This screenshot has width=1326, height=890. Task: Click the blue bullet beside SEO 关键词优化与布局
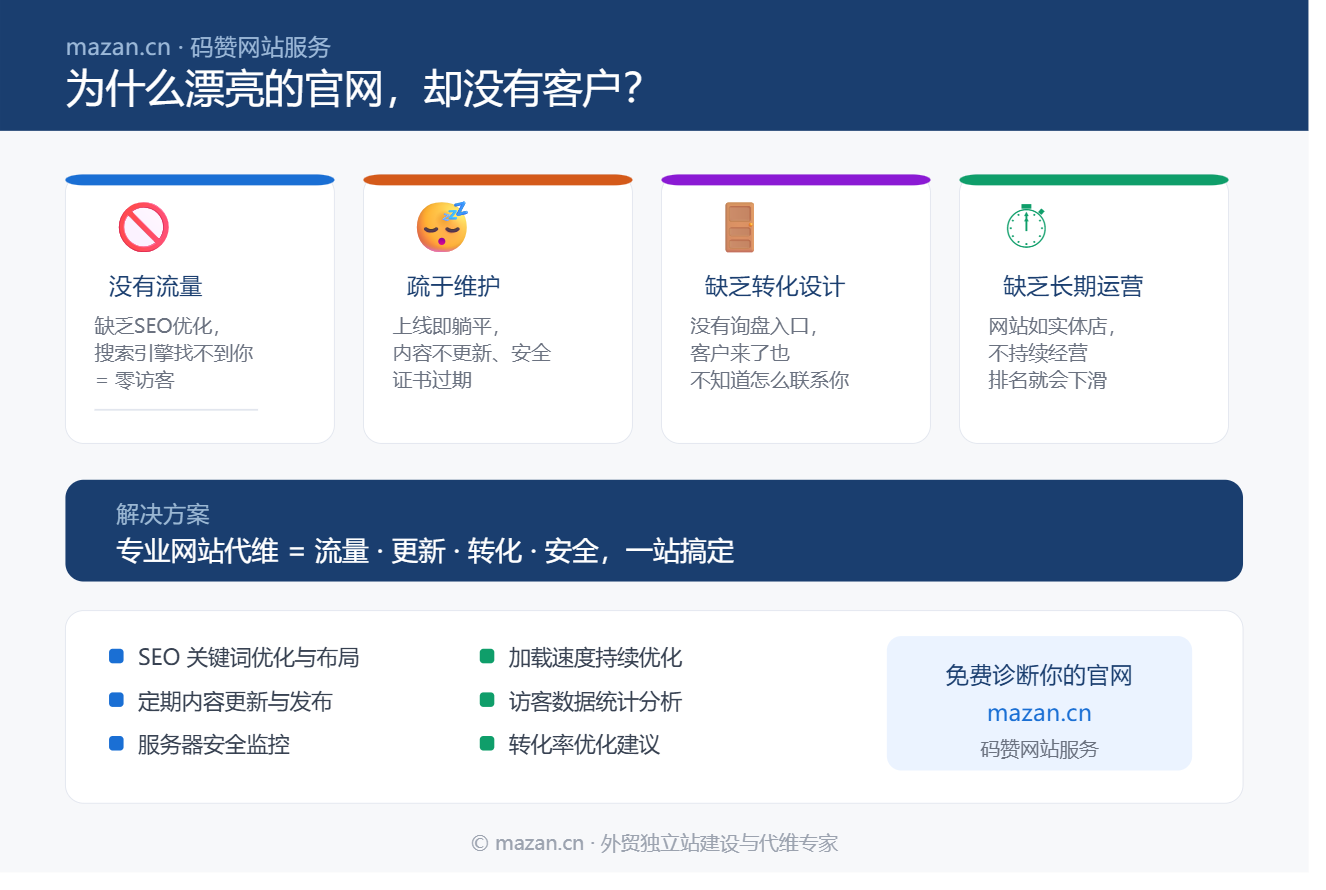(116, 657)
